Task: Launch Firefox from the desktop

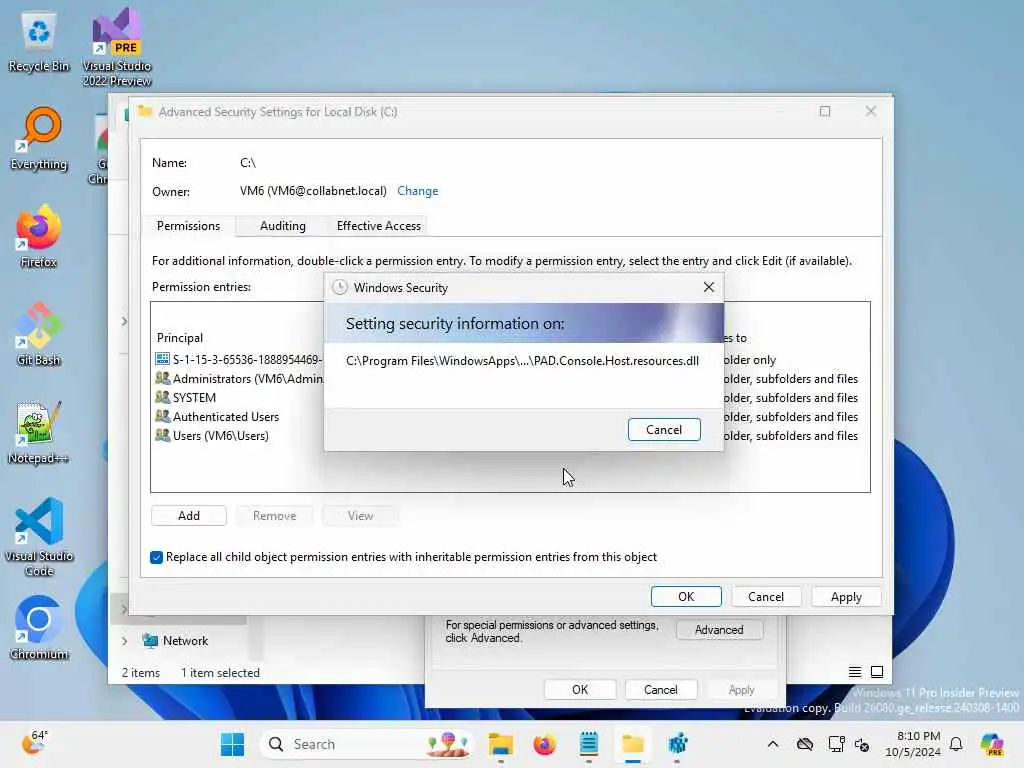Action: 39,236
